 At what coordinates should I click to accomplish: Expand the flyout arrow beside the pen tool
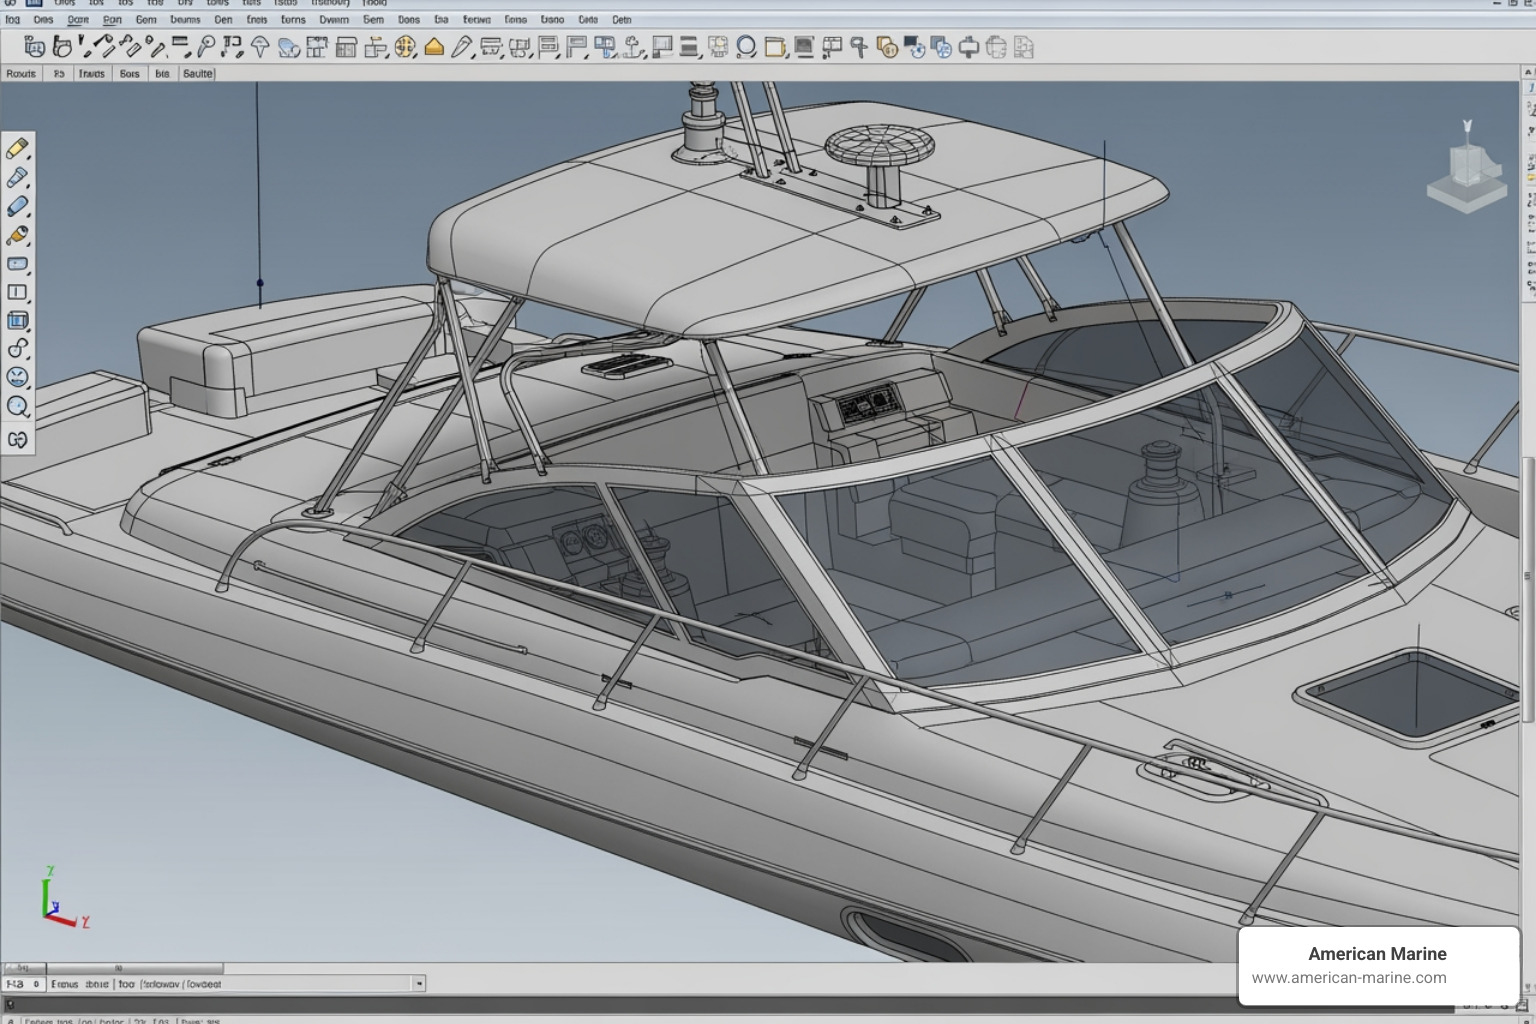(472, 53)
